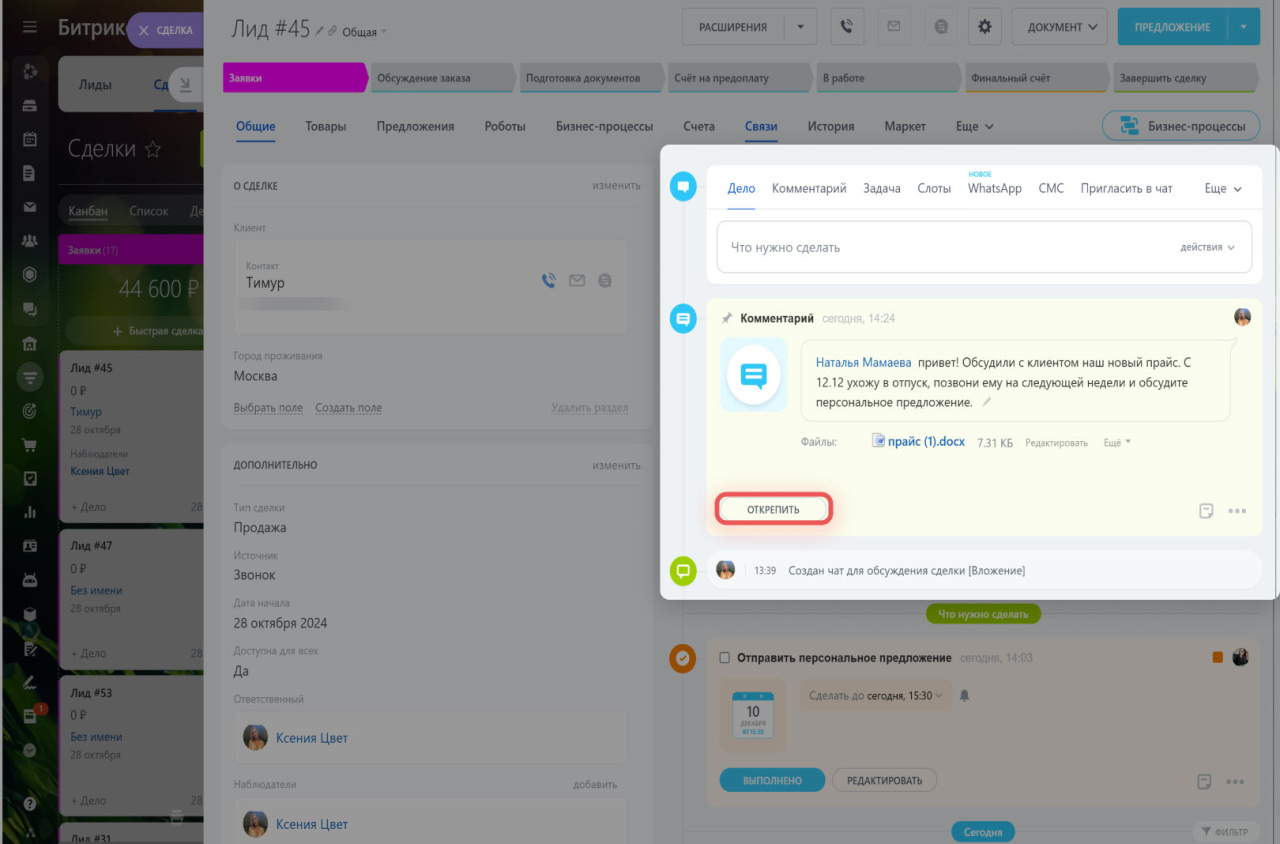Check the Отправить персональное предложение checkbox

click(725, 658)
